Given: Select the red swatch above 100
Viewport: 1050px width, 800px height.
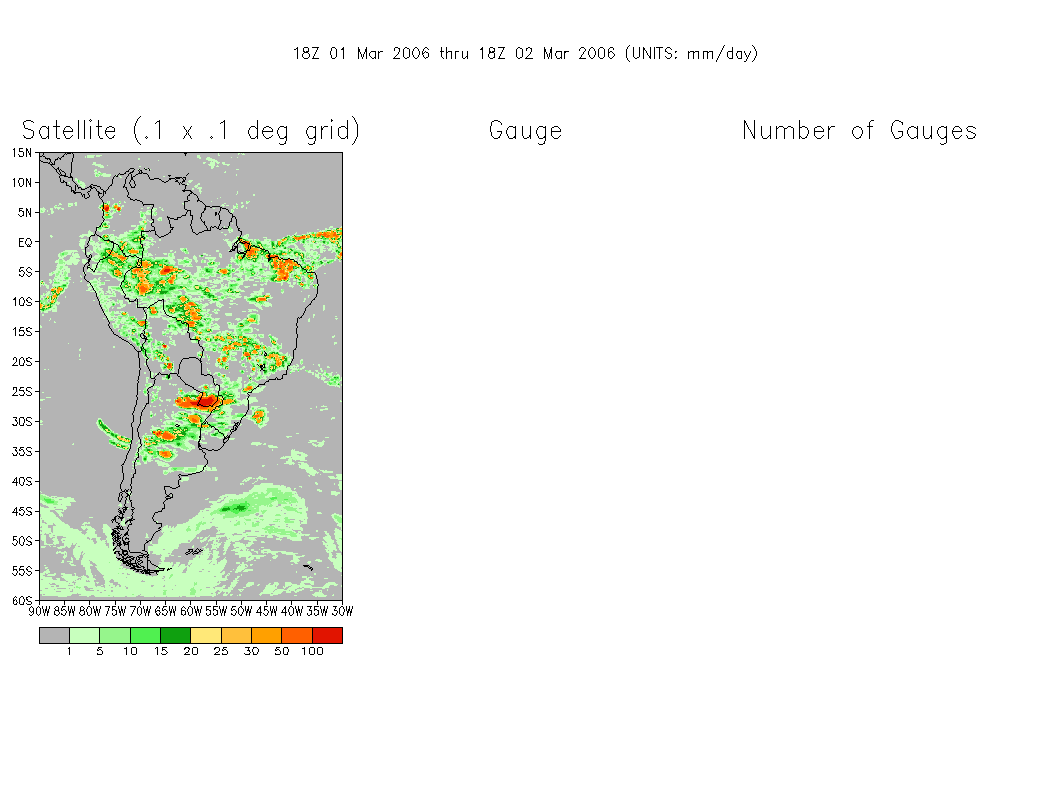Looking at the screenshot, I should coord(327,635).
